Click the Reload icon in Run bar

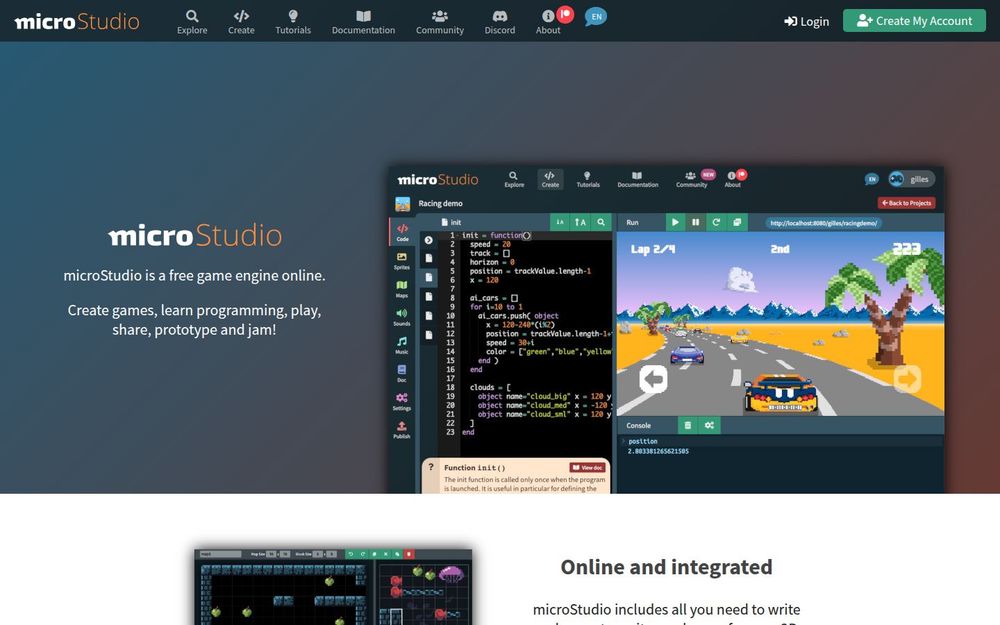coord(716,222)
